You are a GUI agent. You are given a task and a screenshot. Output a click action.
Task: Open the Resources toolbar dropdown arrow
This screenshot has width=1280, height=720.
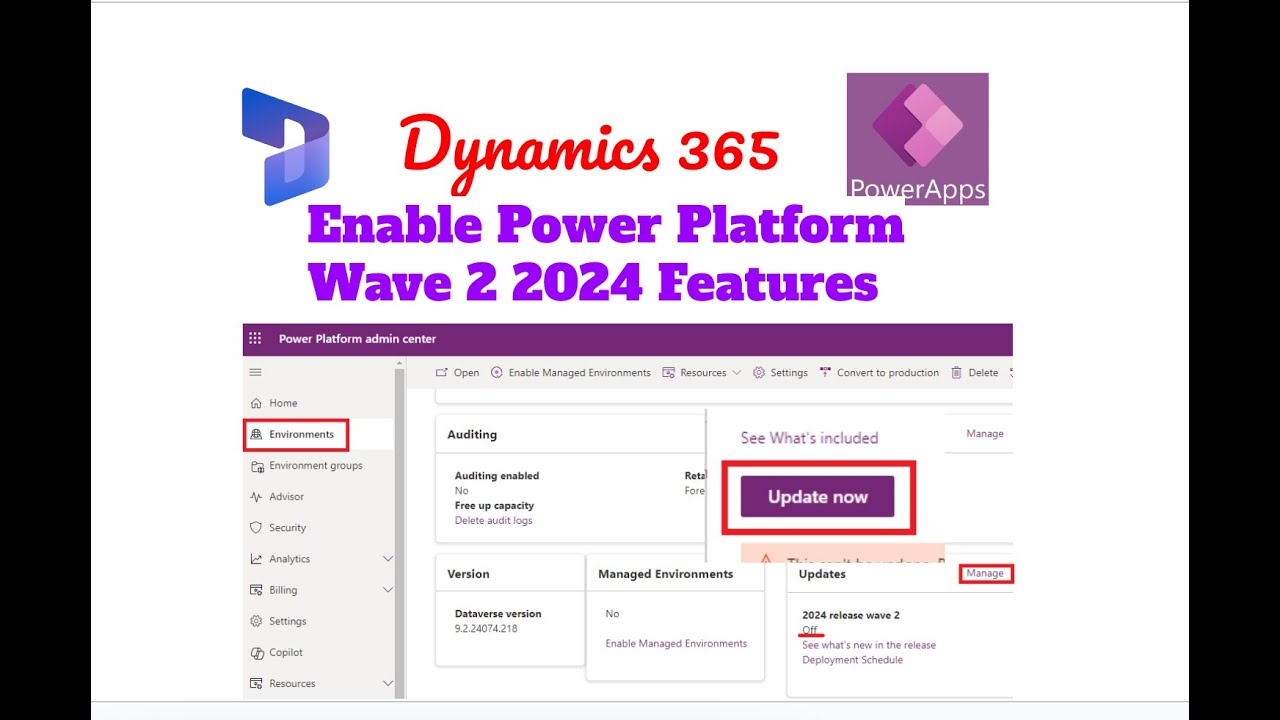point(737,372)
